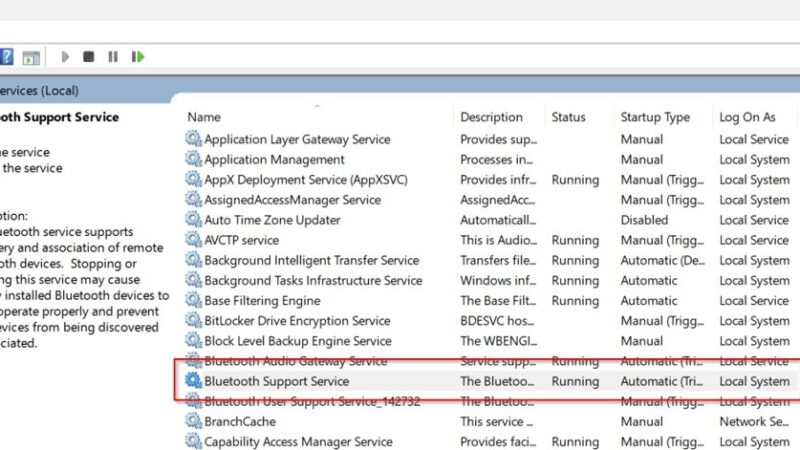Click Local System log on for Capability Access Manager
Screen dimensions: 800x450
click(755, 442)
